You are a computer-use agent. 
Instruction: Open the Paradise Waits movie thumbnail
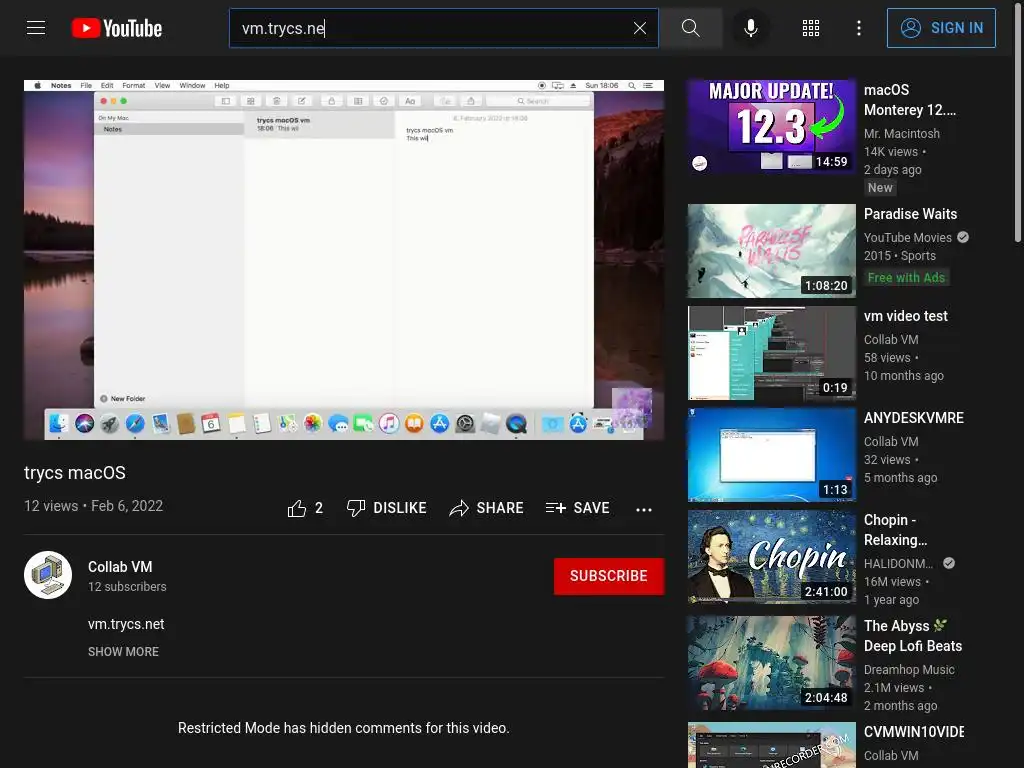tap(771, 251)
